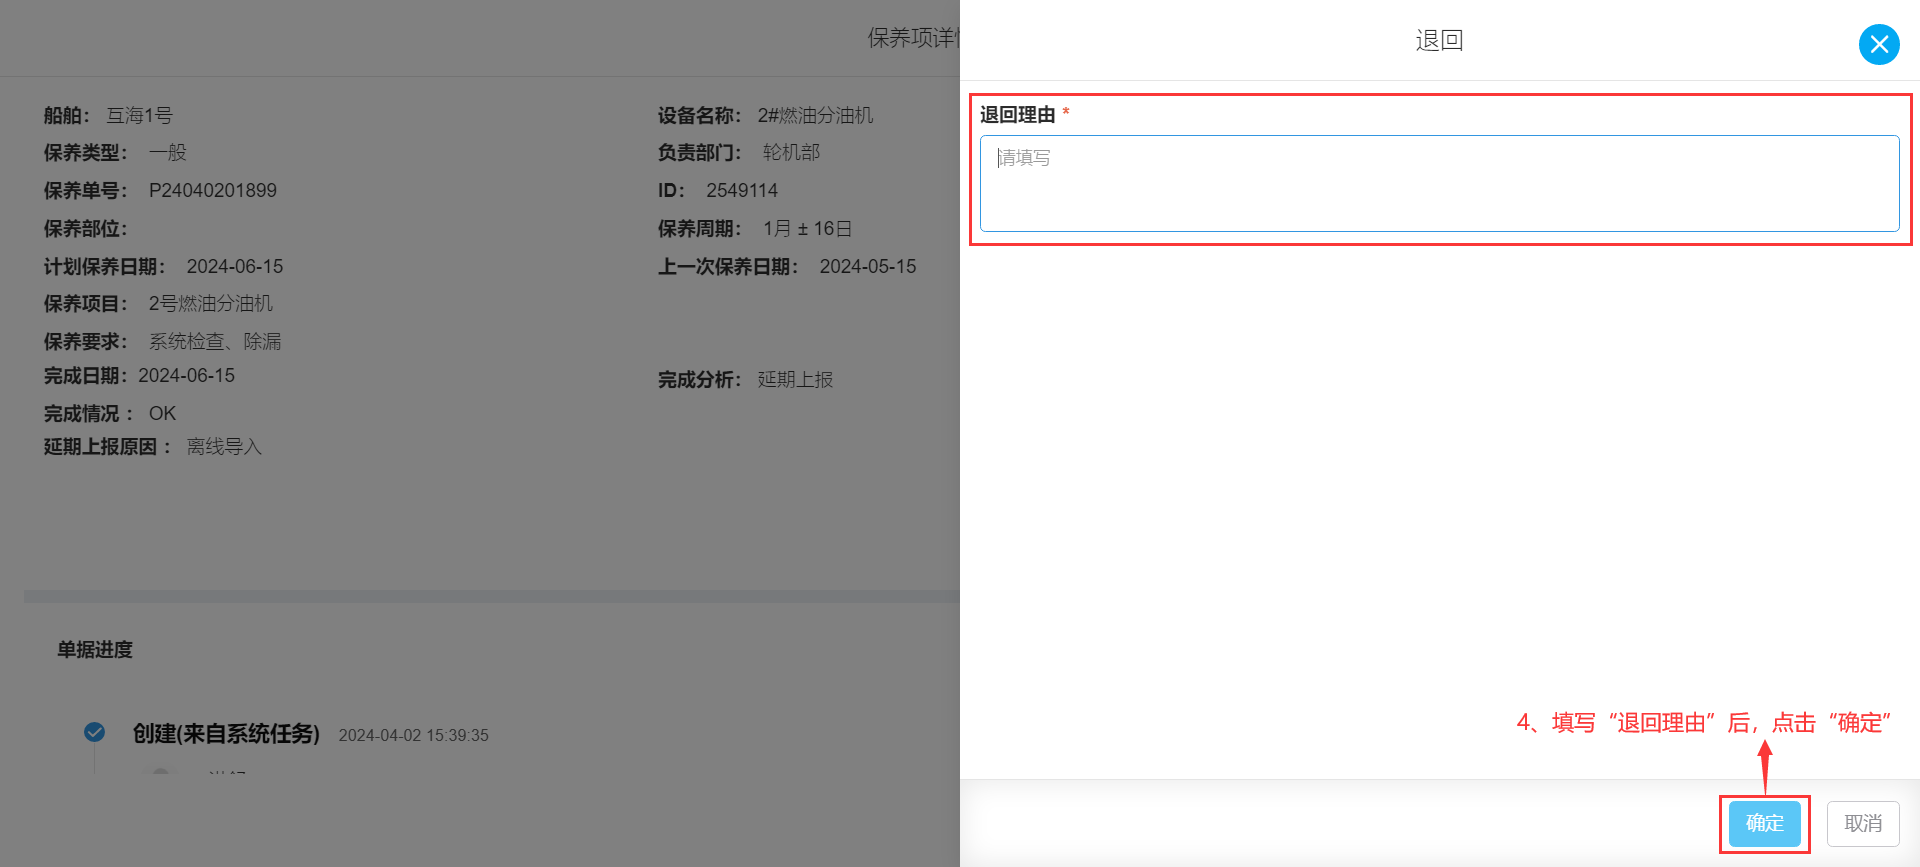Click the 单据进度 section heading
This screenshot has height=867, width=1920.
pyautogui.click(x=95, y=649)
